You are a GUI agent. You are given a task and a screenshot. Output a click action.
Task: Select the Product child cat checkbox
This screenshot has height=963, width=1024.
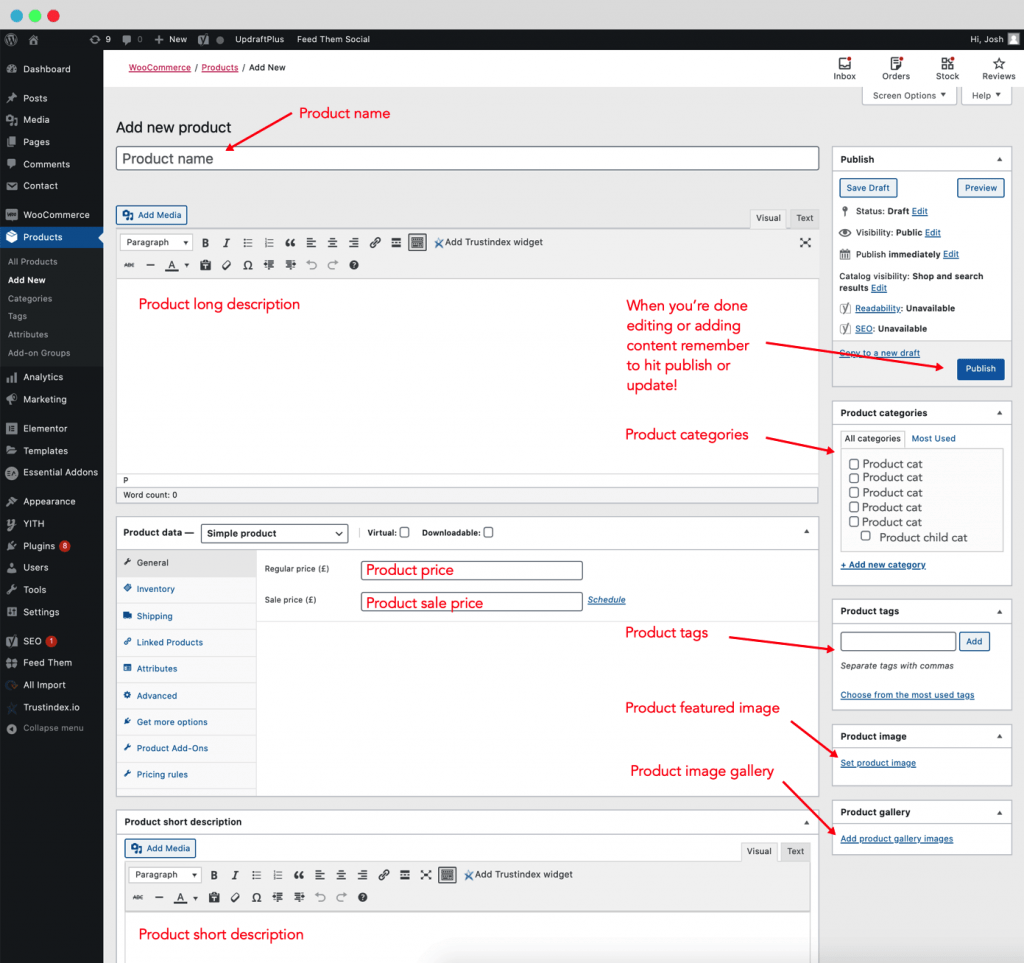pyautogui.click(x=866, y=535)
